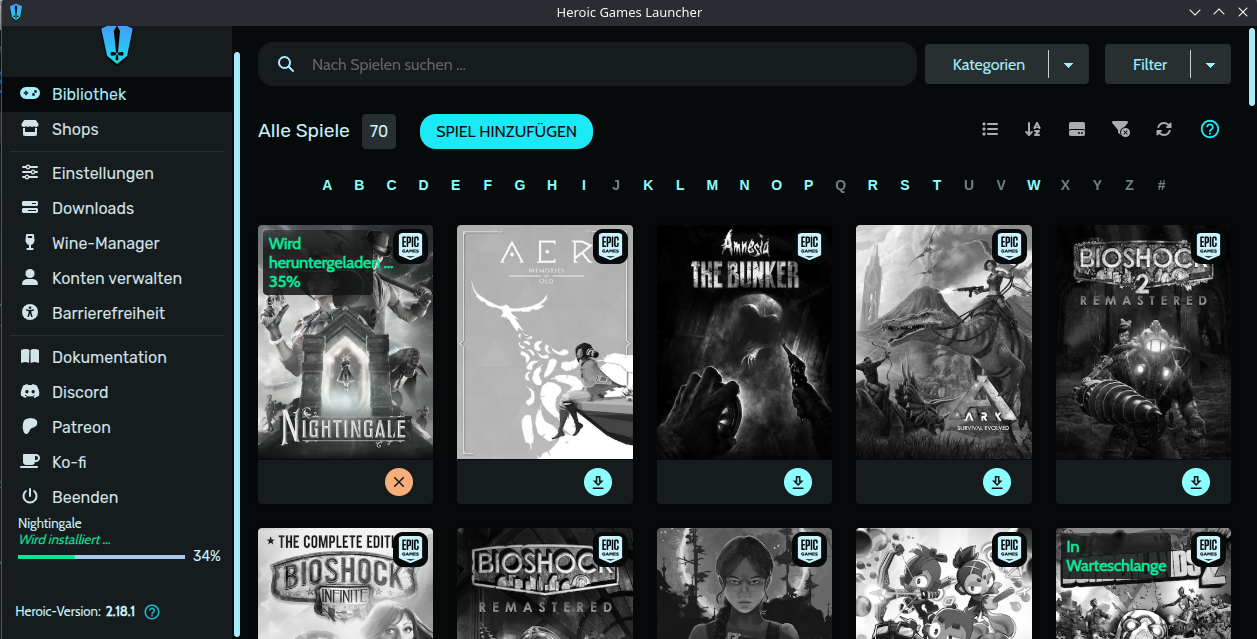
Task: Click the Nightingale download status in sidebar
Action: 64,539
